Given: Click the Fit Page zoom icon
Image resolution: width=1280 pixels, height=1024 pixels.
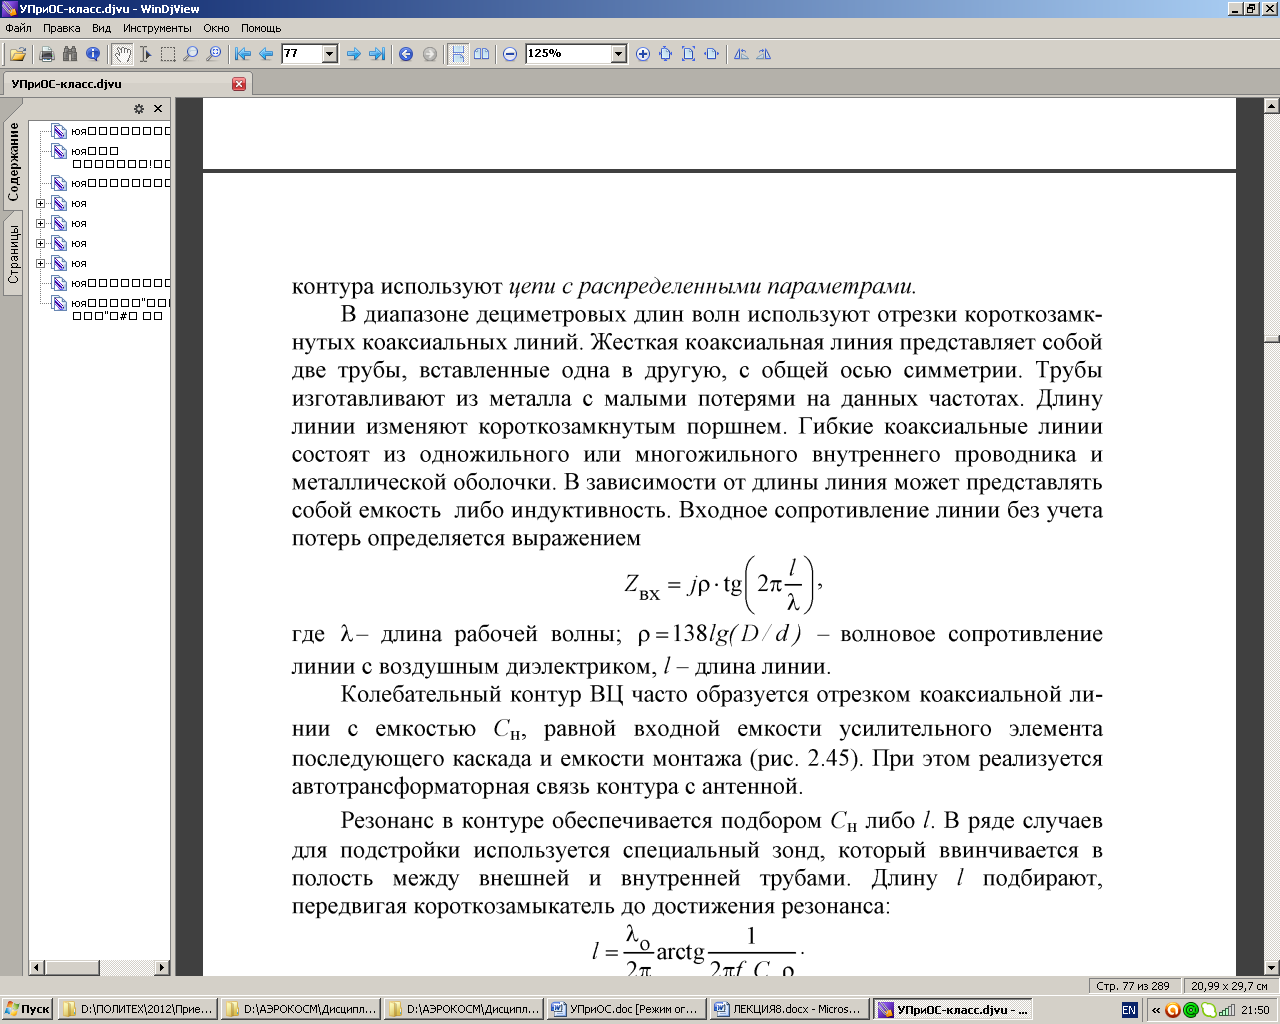Looking at the screenshot, I should point(689,54).
